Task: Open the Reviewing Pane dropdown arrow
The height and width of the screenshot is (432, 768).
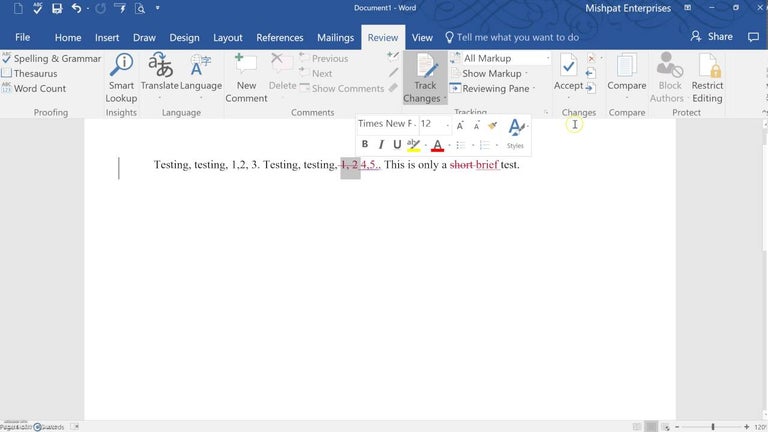Action: 534,89
